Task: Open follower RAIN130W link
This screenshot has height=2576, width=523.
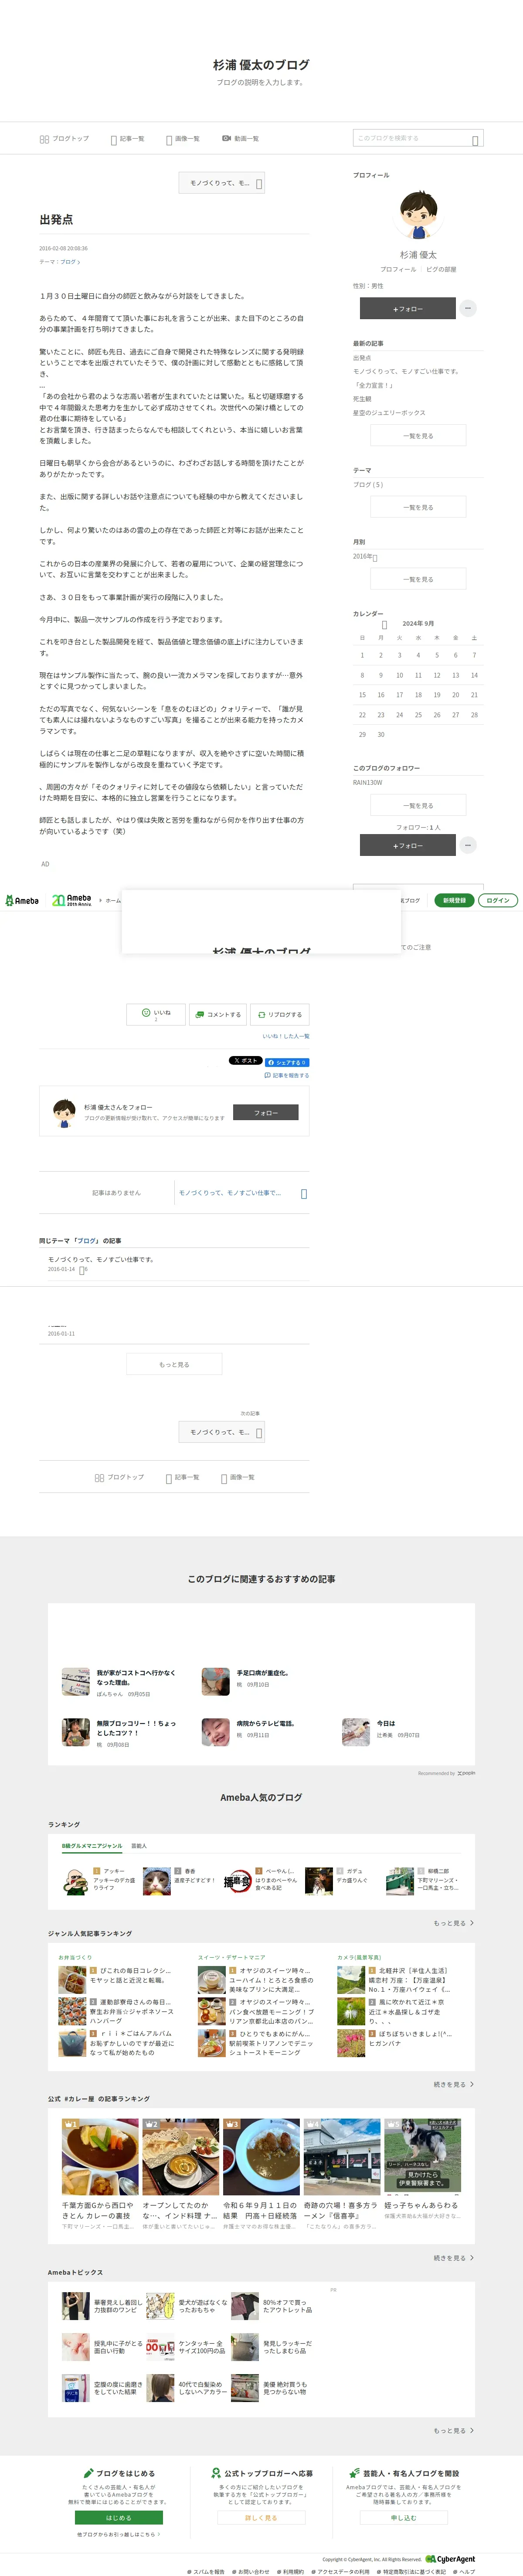Action: pos(367,783)
